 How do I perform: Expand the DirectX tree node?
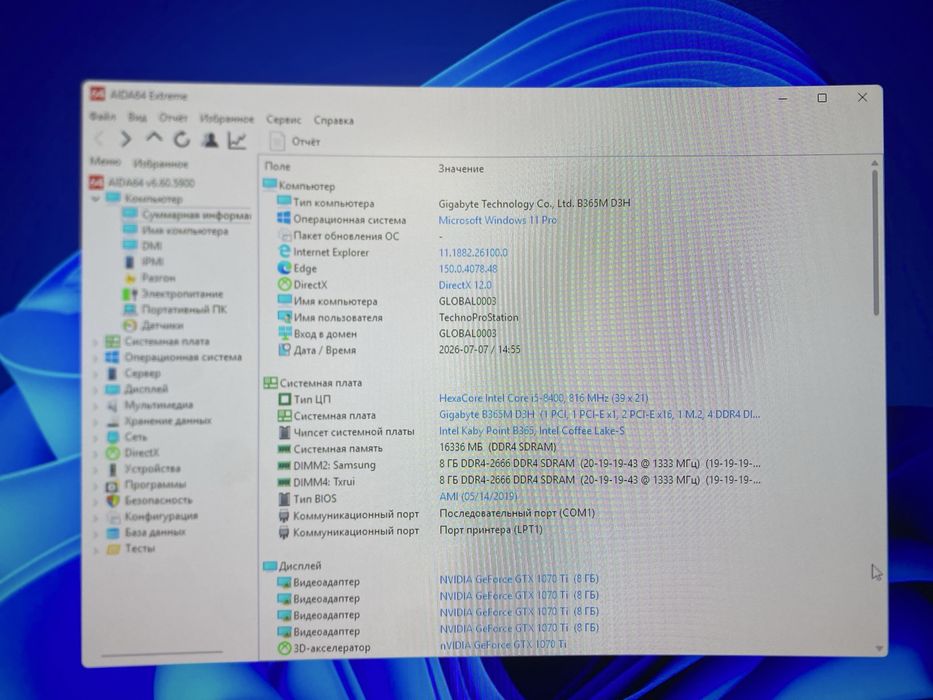[95, 454]
